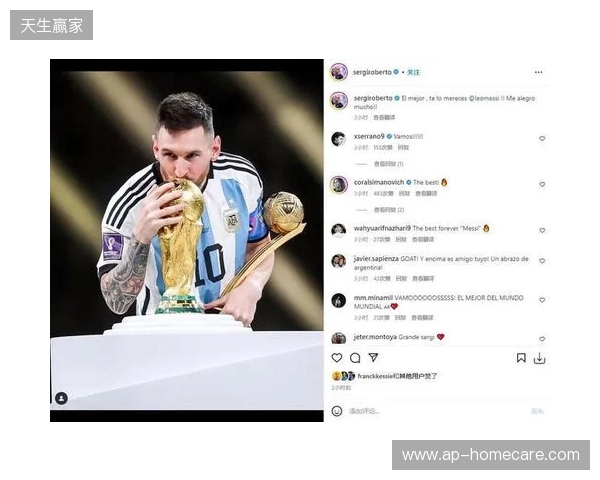Expand replies under coralsimanovich's comment
The image size is (600, 480).
pyautogui.click(x=388, y=210)
